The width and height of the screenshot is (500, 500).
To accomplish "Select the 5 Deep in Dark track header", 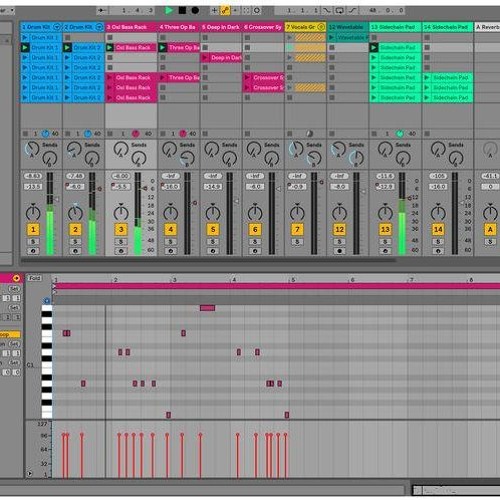I will coord(221,27).
